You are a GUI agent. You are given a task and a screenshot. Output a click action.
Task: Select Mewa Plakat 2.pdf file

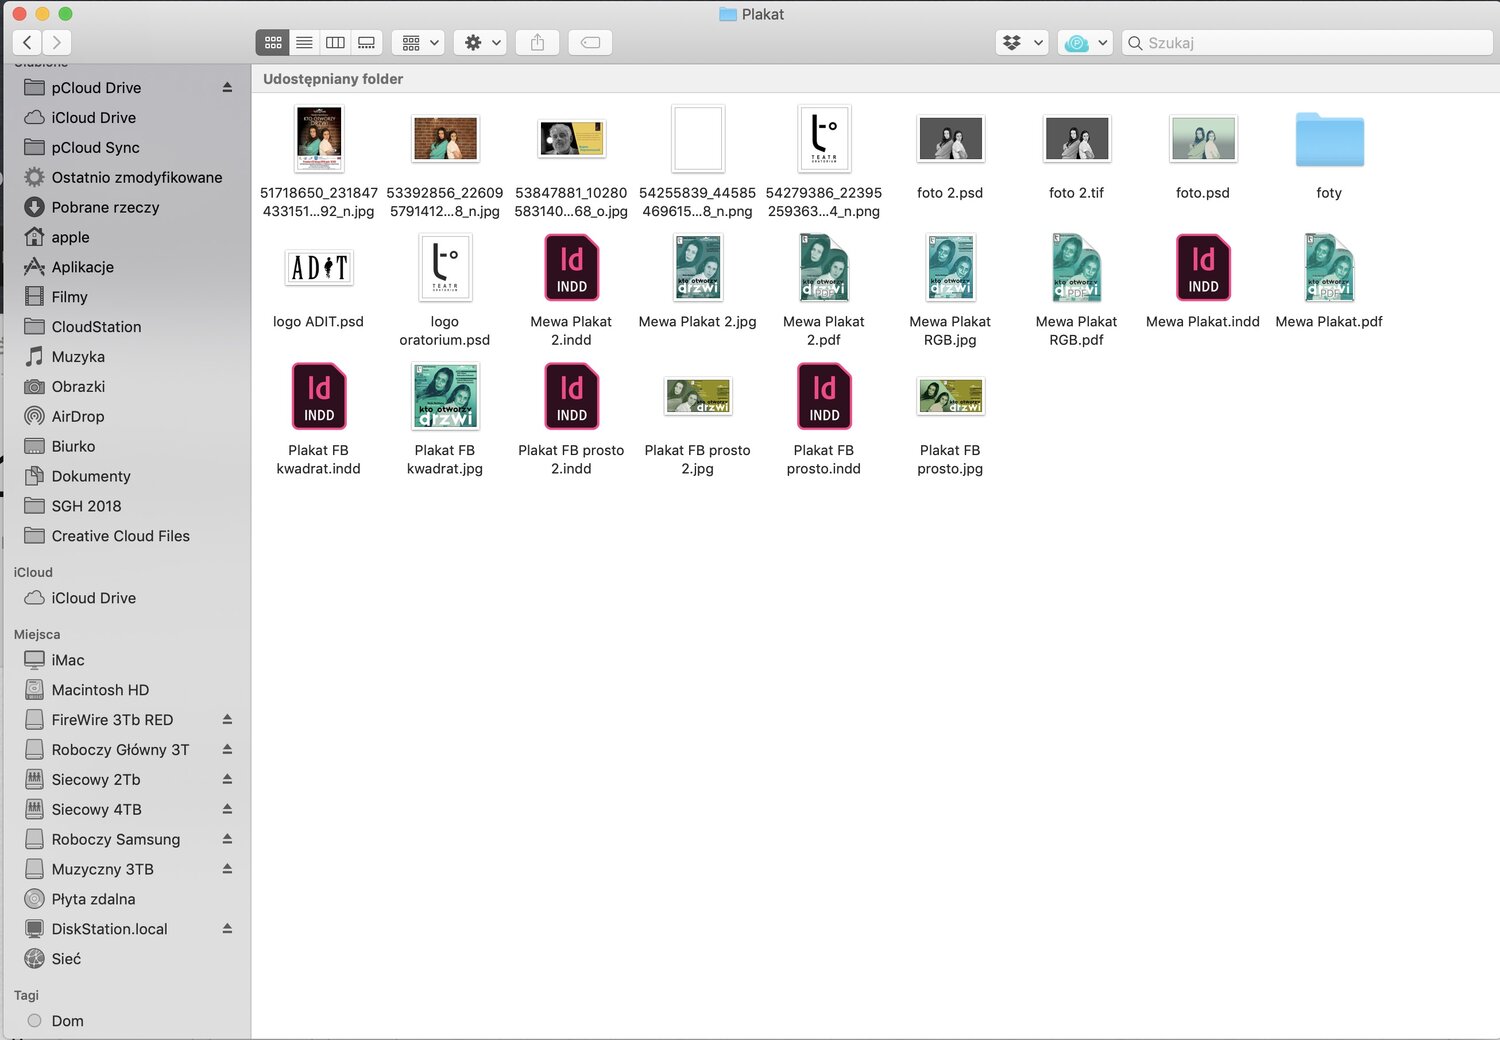click(824, 268)
